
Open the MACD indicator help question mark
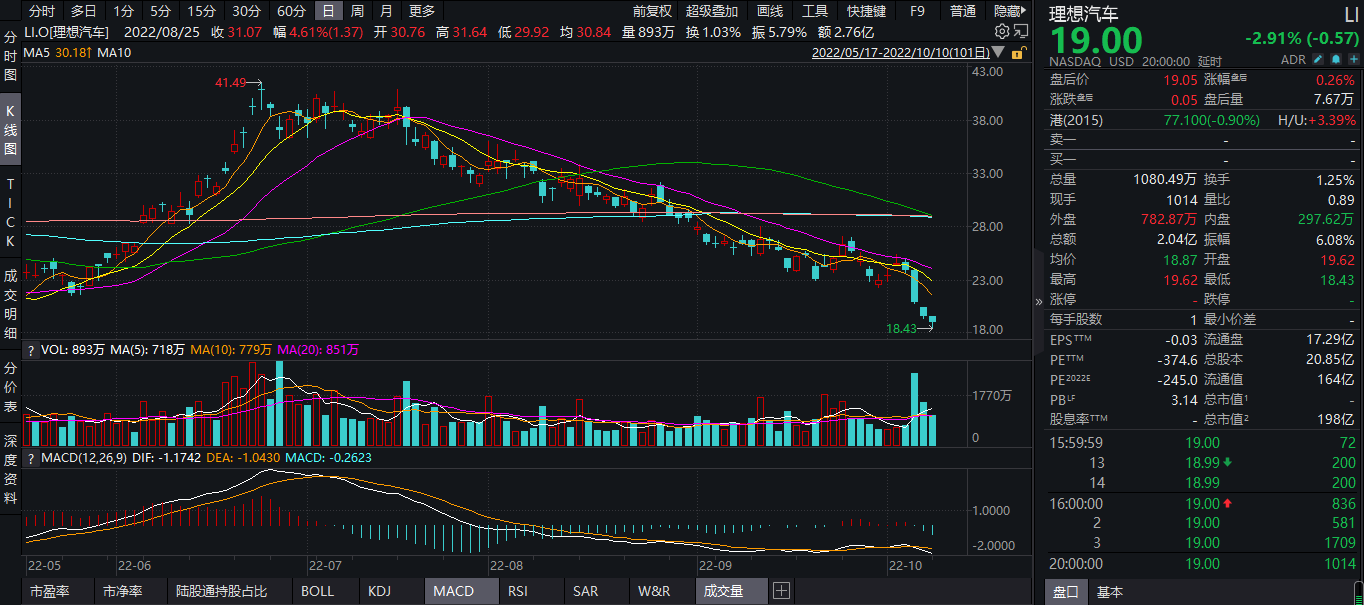pyautogui.click(x=30, y=458)
